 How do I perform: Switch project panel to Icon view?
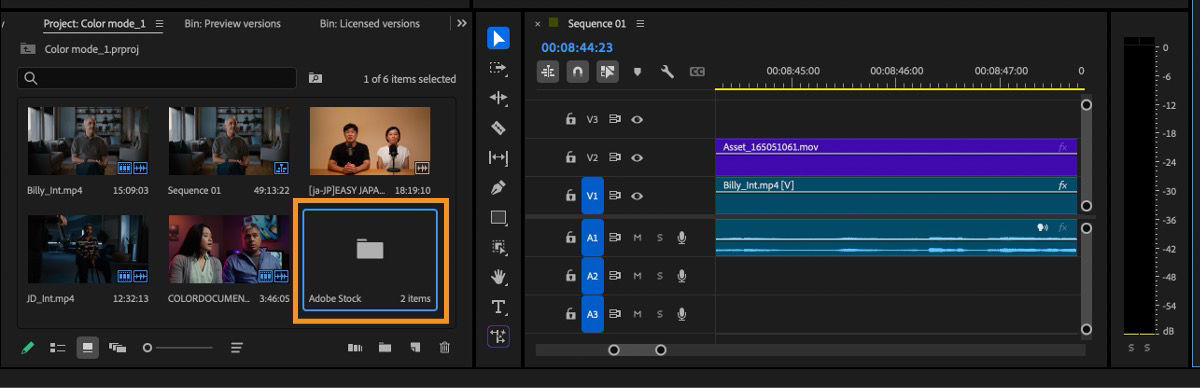(x=88, y=348)
